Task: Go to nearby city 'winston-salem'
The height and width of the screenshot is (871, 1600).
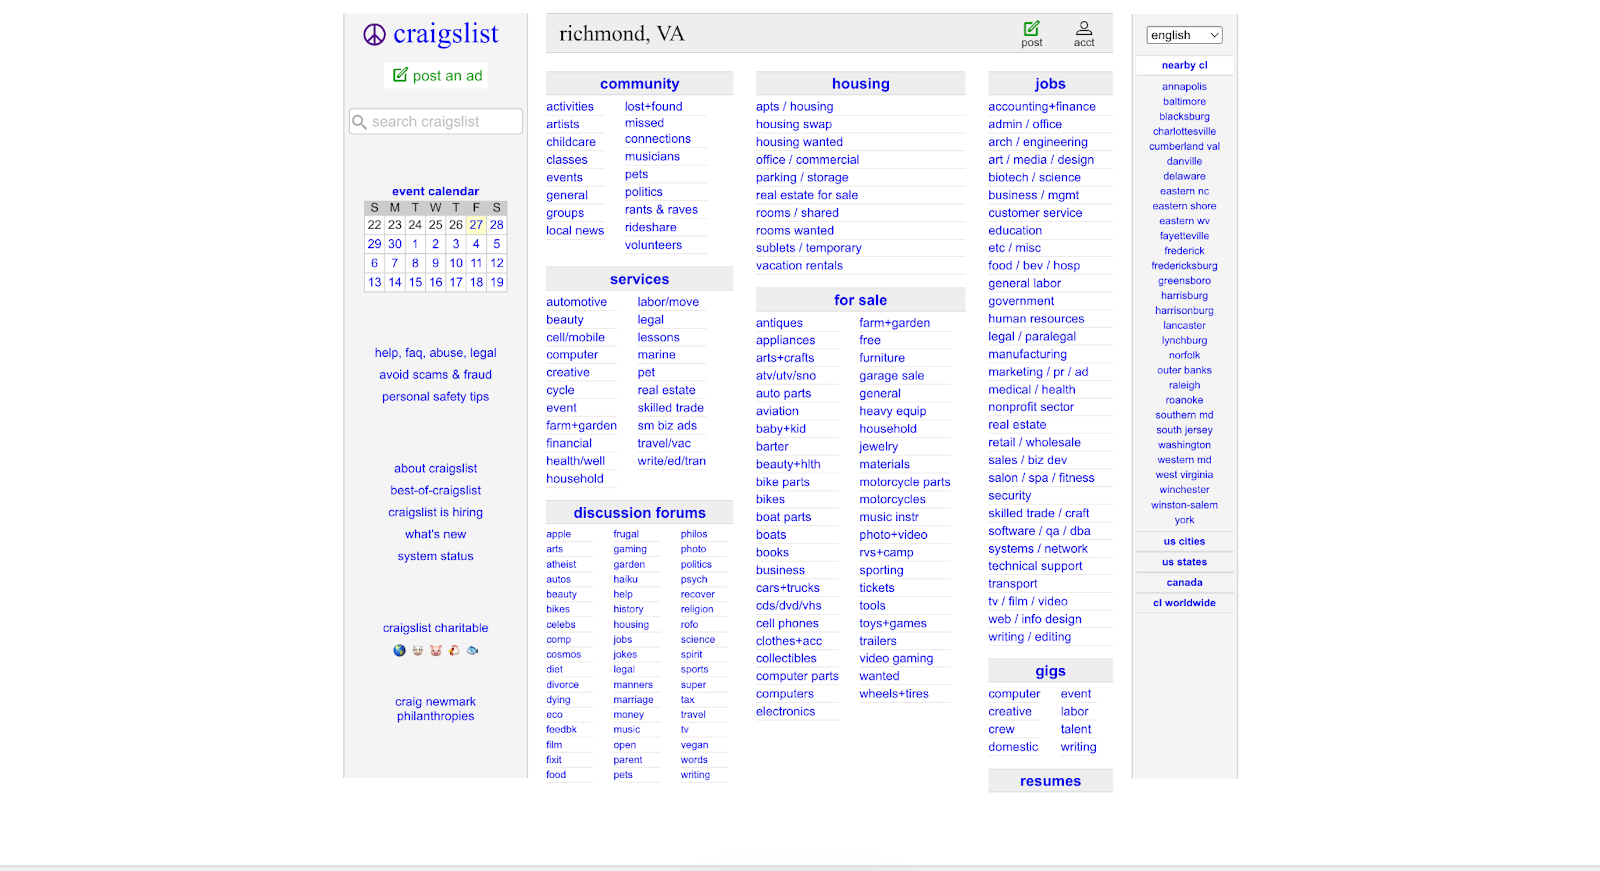Action: (1184, 505)
